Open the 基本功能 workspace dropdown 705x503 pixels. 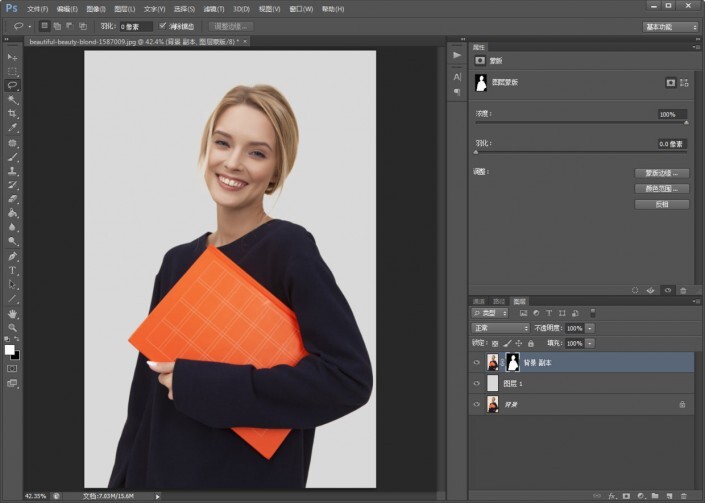671,26
